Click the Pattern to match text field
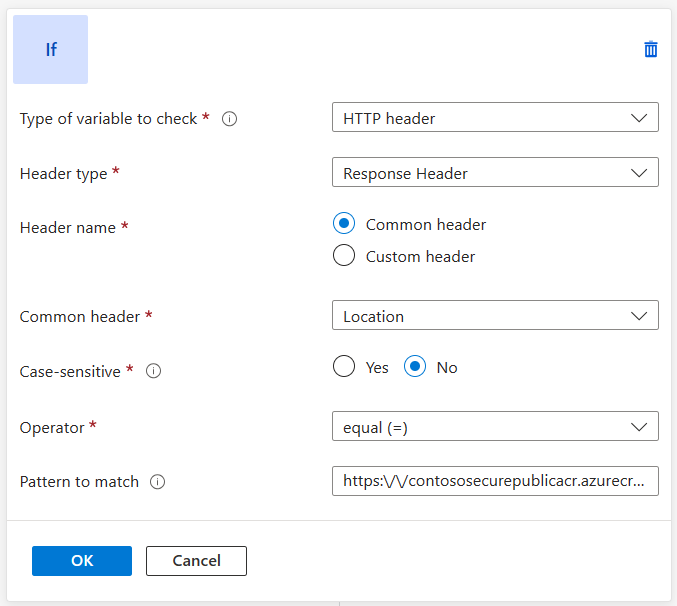 coord(494,481)
